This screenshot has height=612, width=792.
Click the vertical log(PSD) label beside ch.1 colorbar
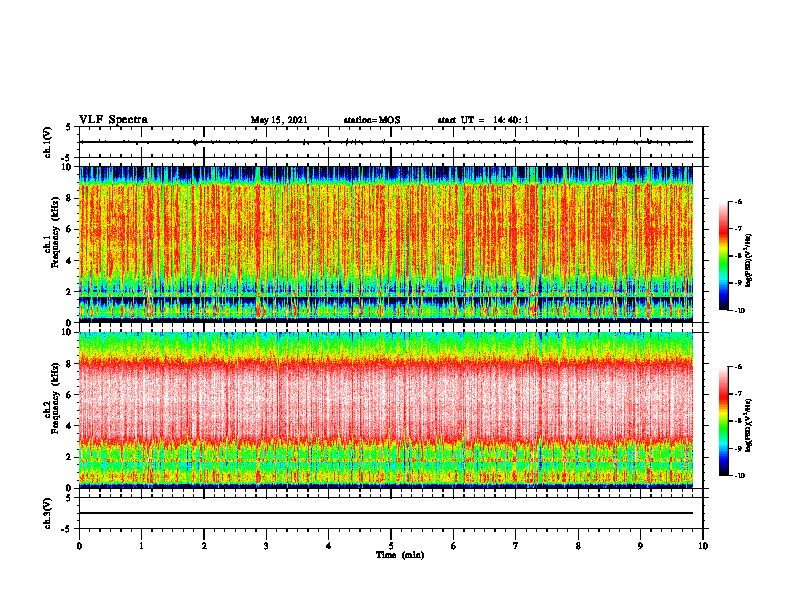(x=749, y=261)
